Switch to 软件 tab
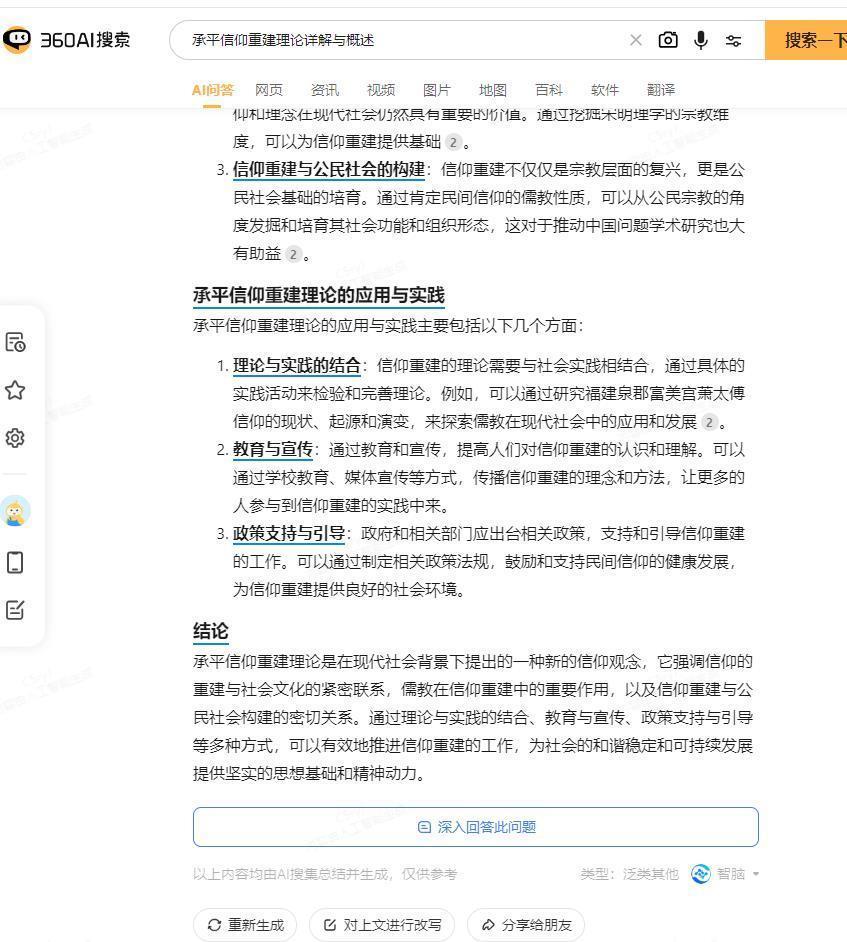The height and width of the screenshot is (942, 847). [x=605, y=90]
